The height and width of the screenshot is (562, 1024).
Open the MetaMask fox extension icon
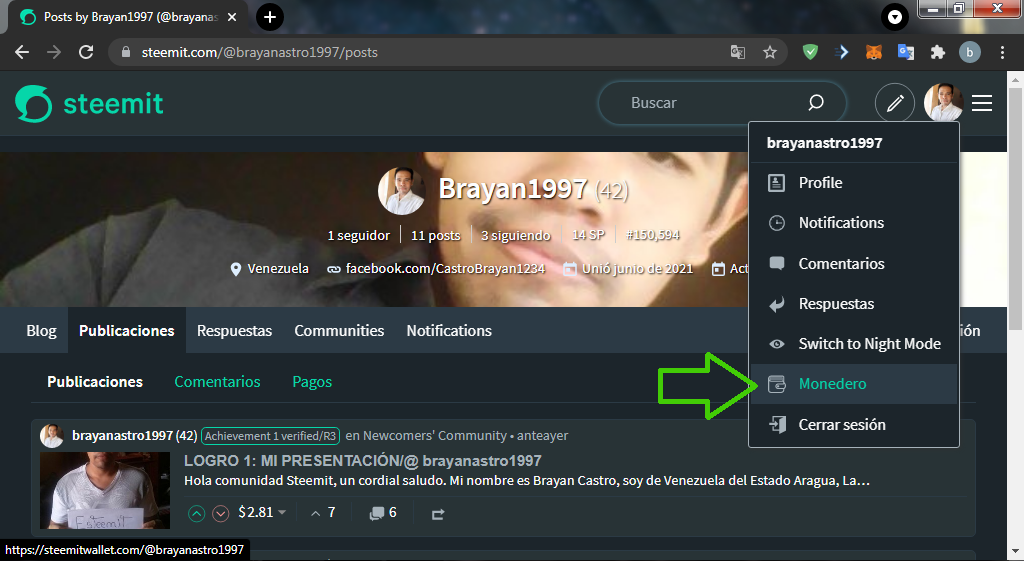click(x=874, y=52)
